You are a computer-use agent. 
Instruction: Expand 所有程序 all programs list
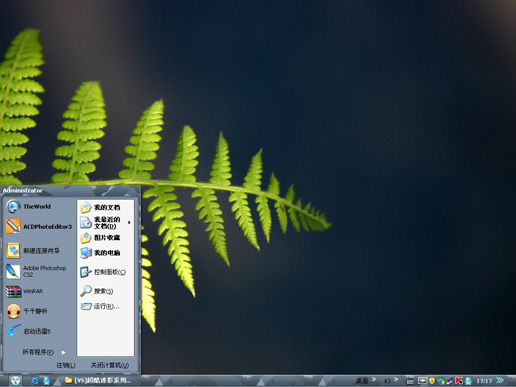tap(43, 352)
